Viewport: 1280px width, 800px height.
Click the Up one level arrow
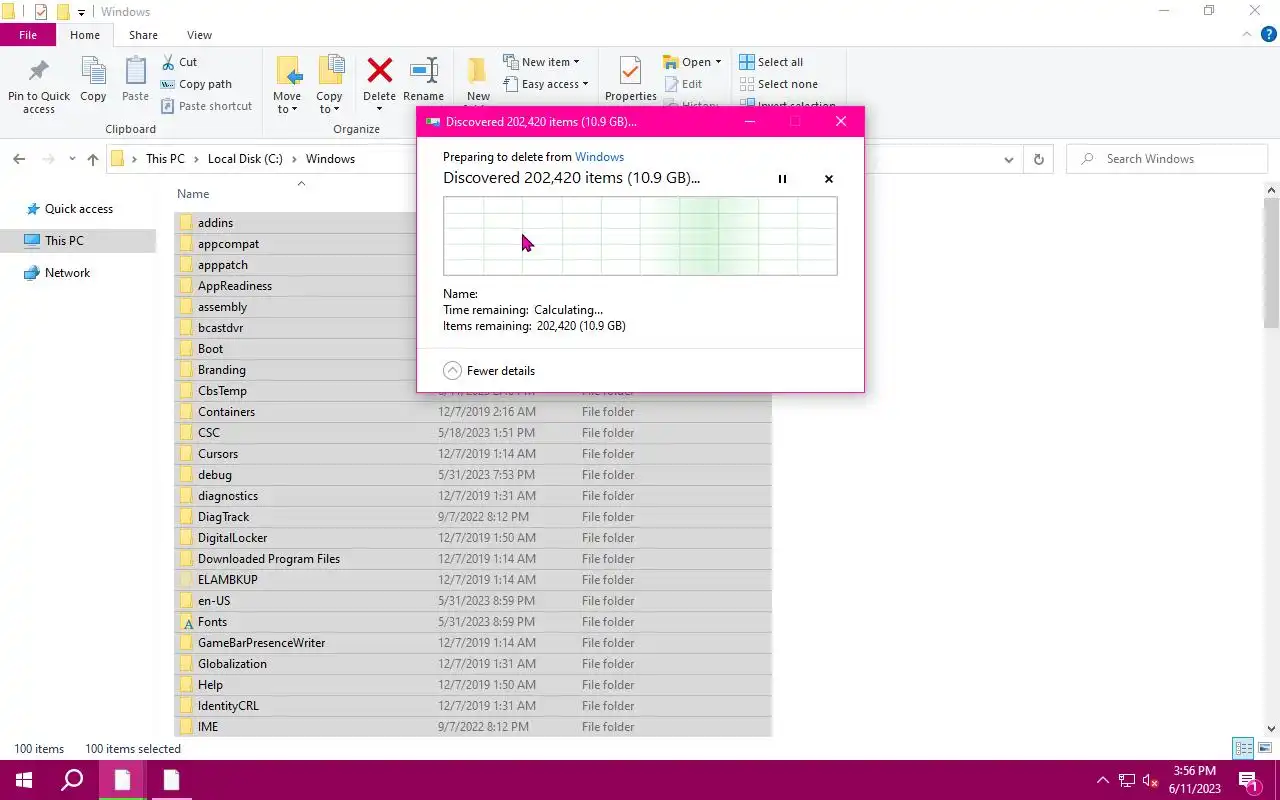click(x=93, y=159)
